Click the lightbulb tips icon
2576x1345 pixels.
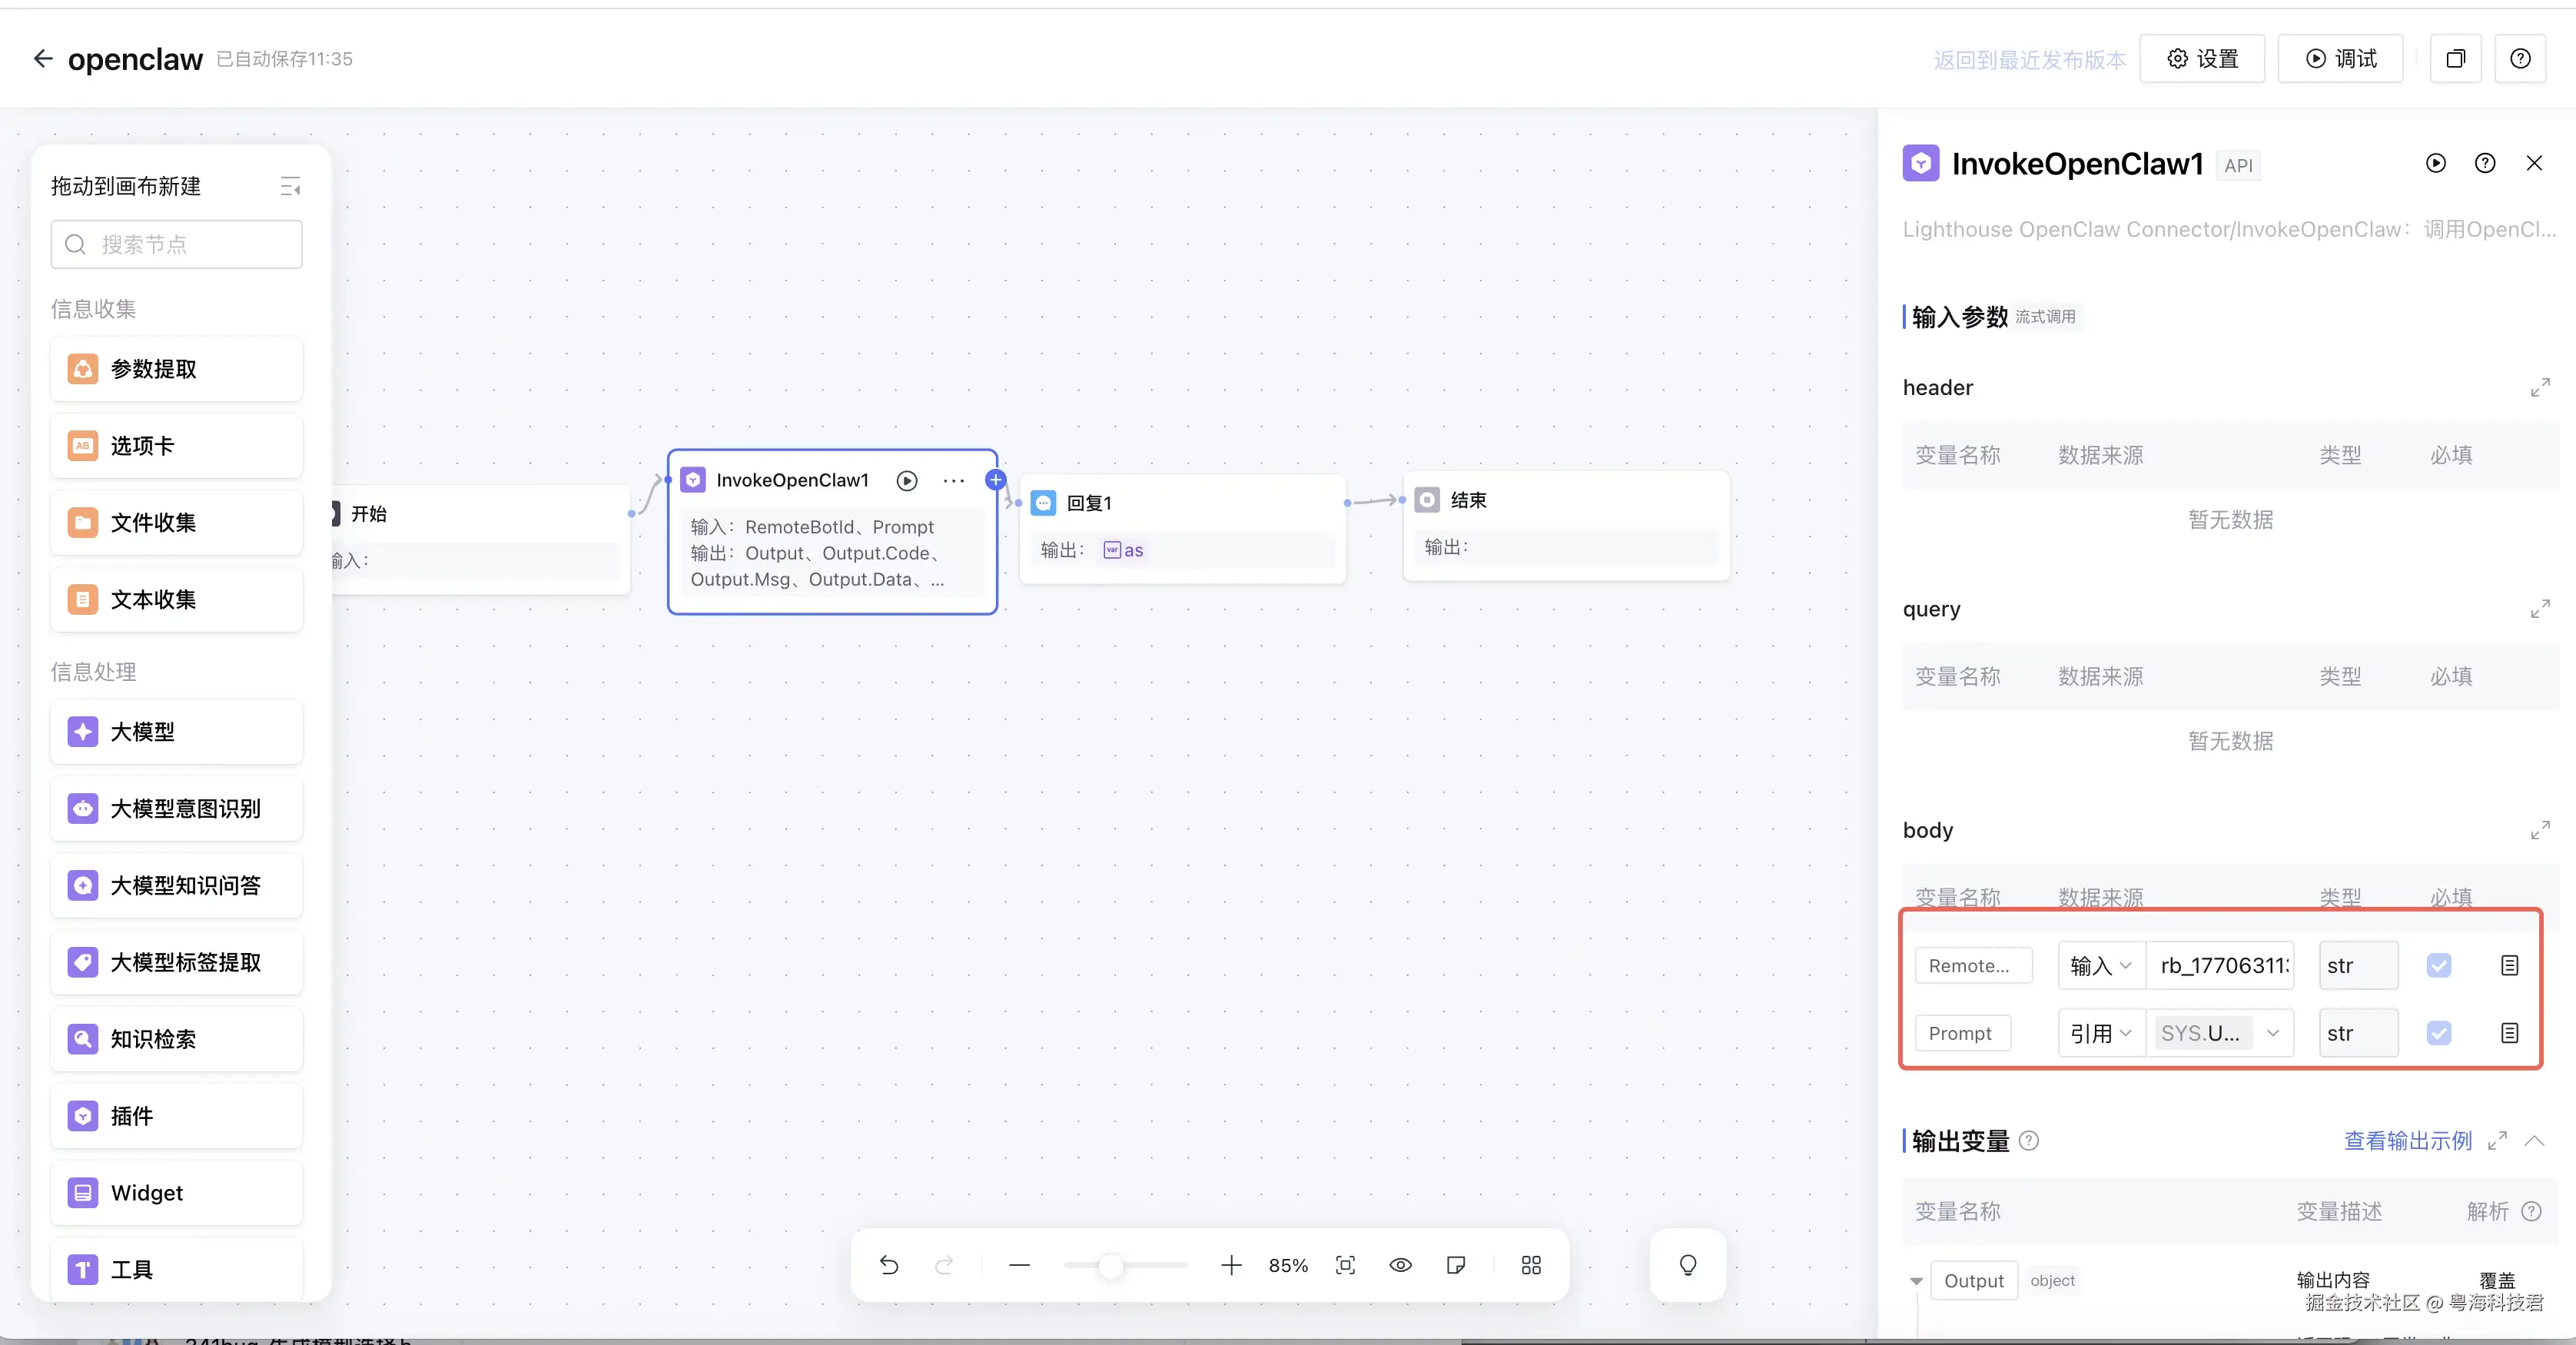tap(1687, 1265)
